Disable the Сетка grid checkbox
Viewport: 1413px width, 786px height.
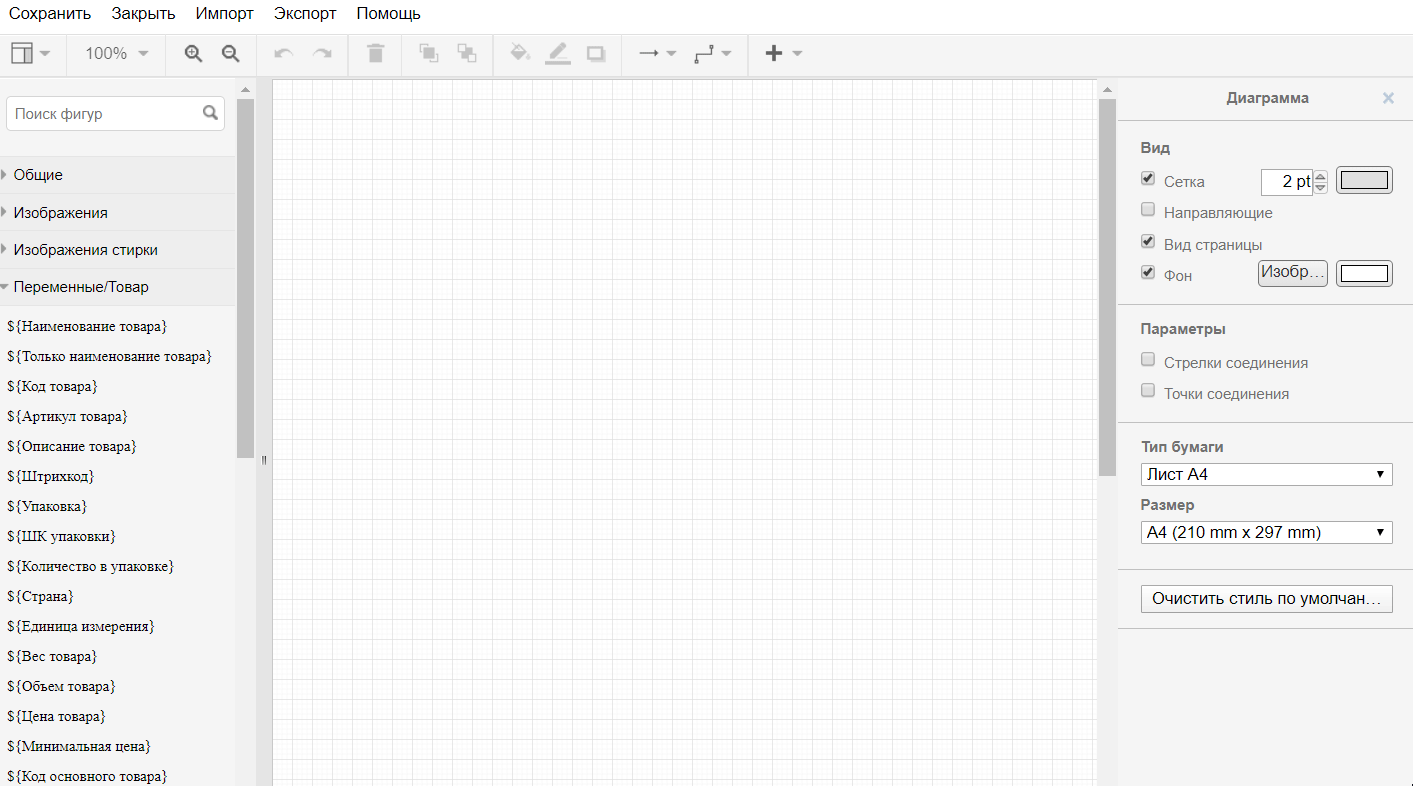pos(1148,179)
